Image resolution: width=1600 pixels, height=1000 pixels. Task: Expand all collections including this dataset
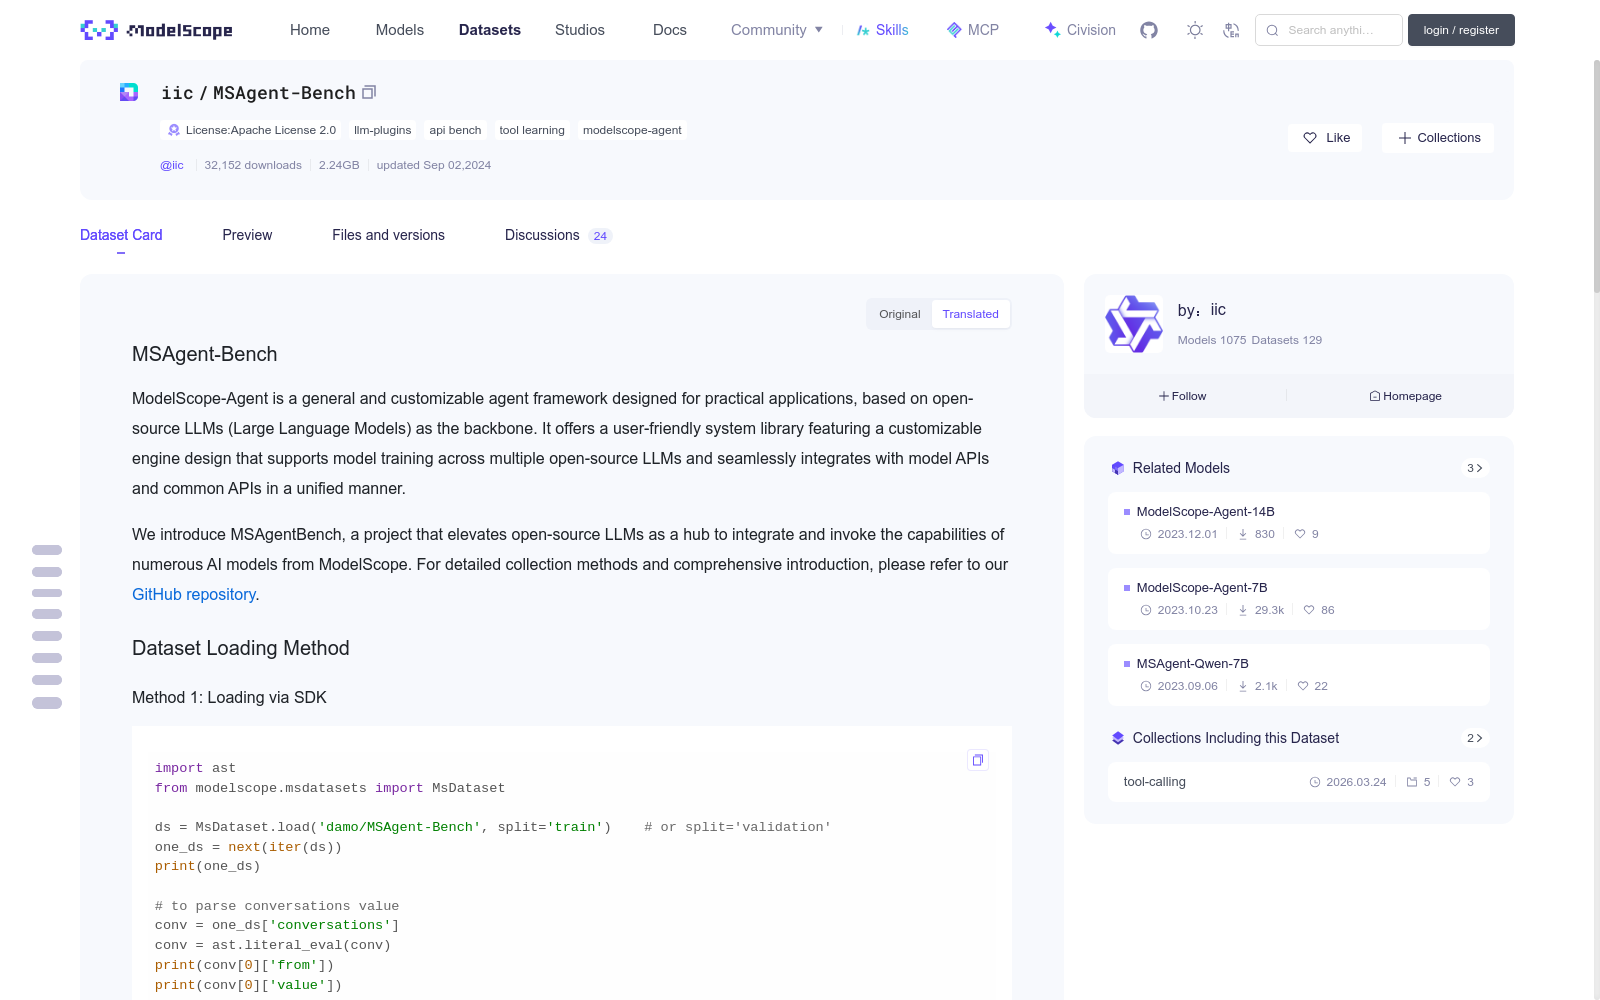1475,738
